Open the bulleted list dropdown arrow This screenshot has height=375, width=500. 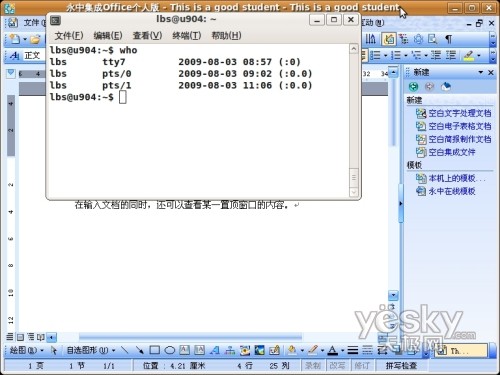(x=385, y=55)
